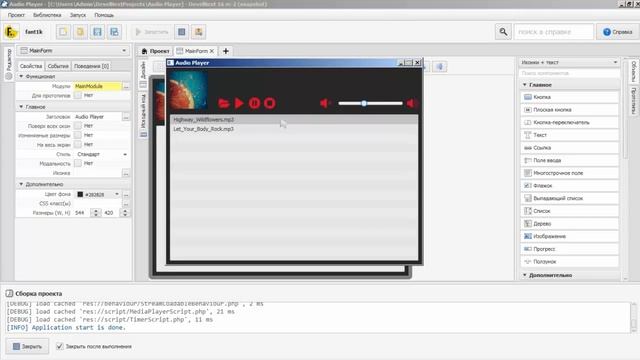The image size is (640, 360).
Task: Click the Закрыть button in build panel
Action: (27, 346)
